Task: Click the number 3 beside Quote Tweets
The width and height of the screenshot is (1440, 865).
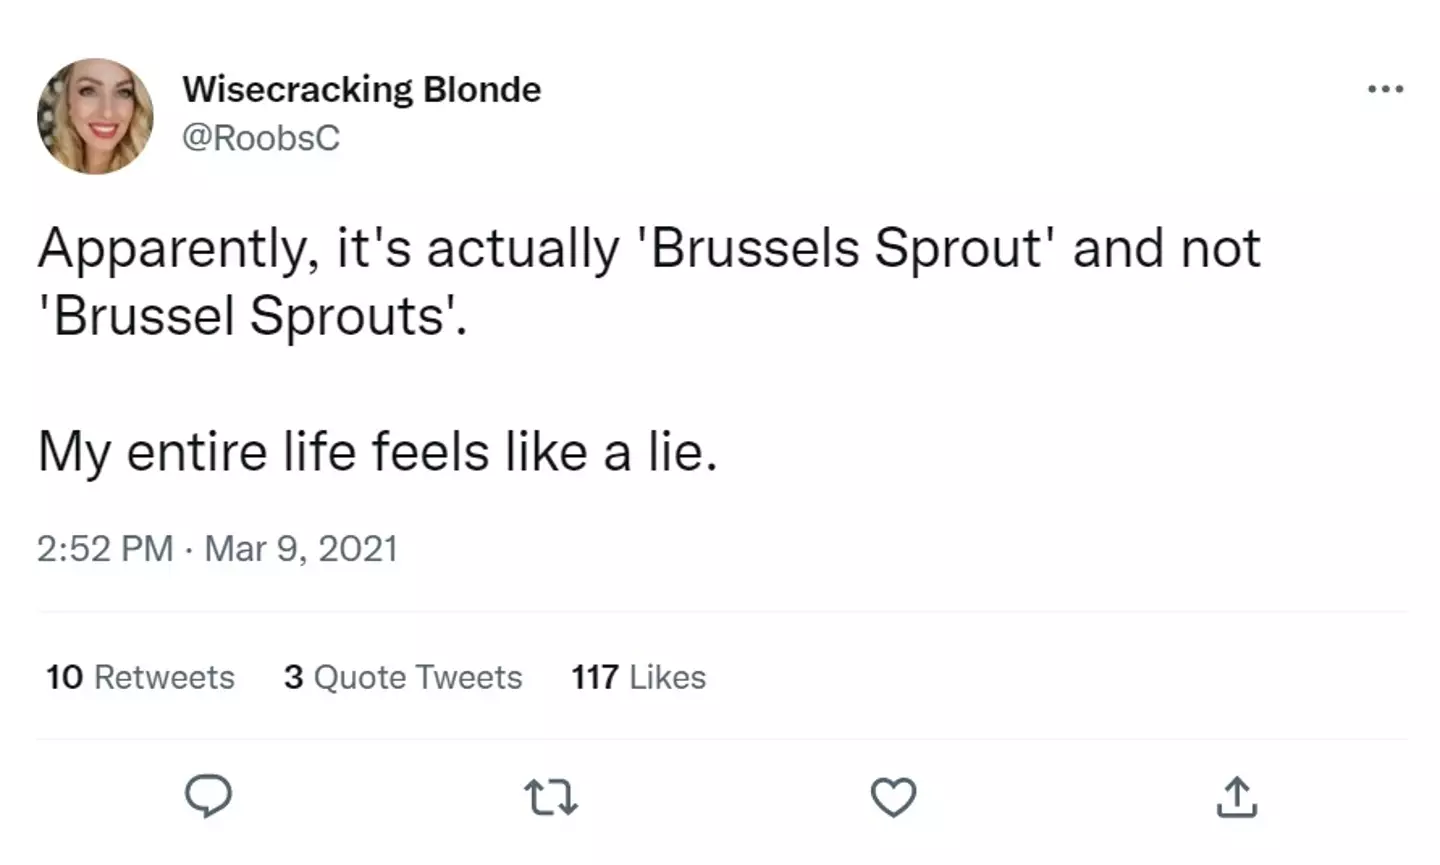Action: pyautogui.click(x=293, y=677)
